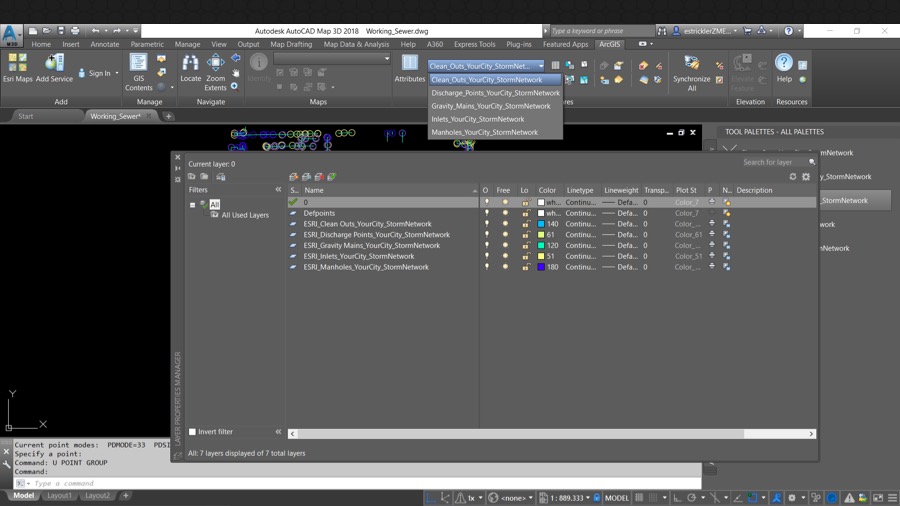Click the Locate binoculars tool
900x506 pixels.
(191, 68)
